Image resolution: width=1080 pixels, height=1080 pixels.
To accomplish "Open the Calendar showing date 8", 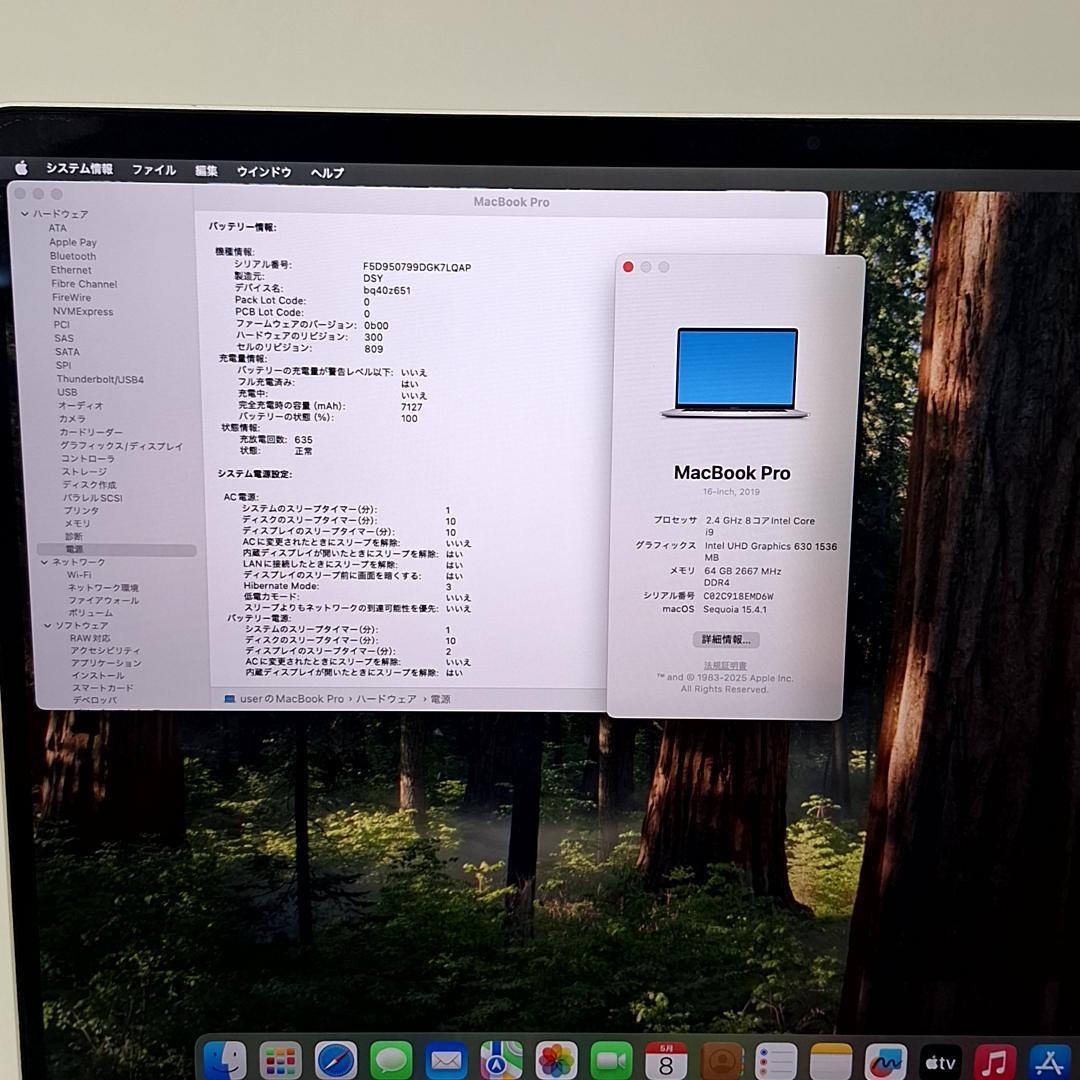I will click(667, 1058).
